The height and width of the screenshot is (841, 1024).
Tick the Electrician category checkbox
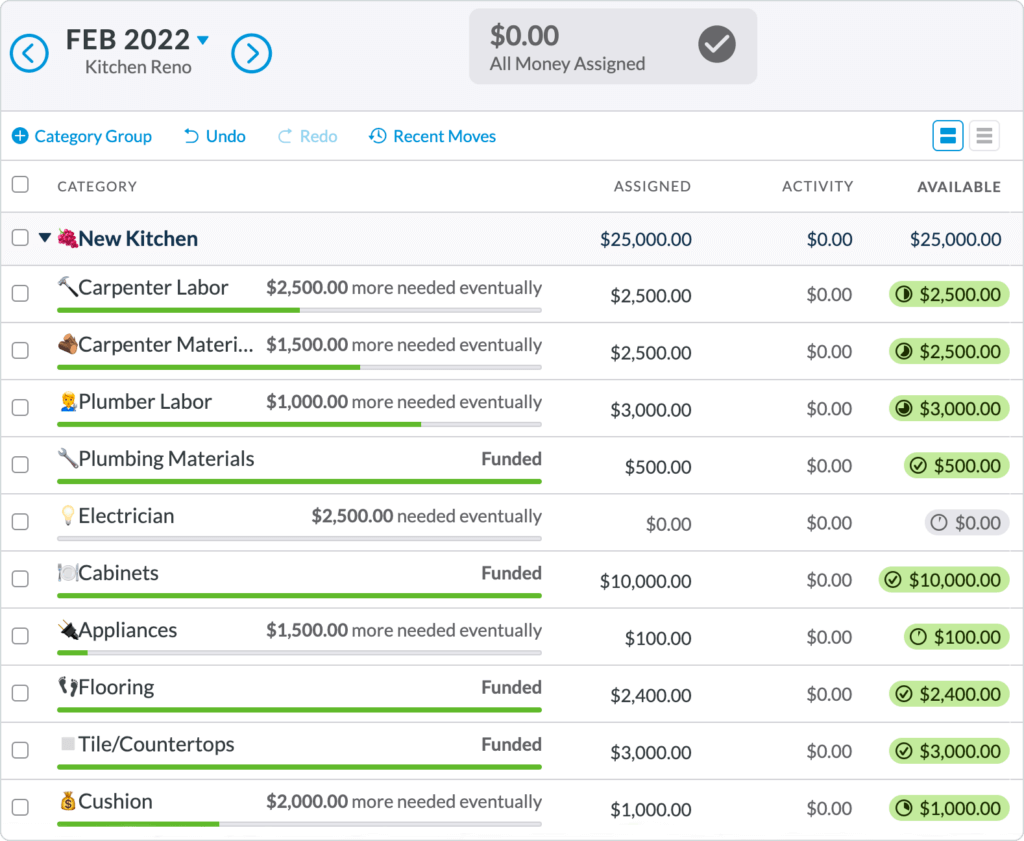20,522
